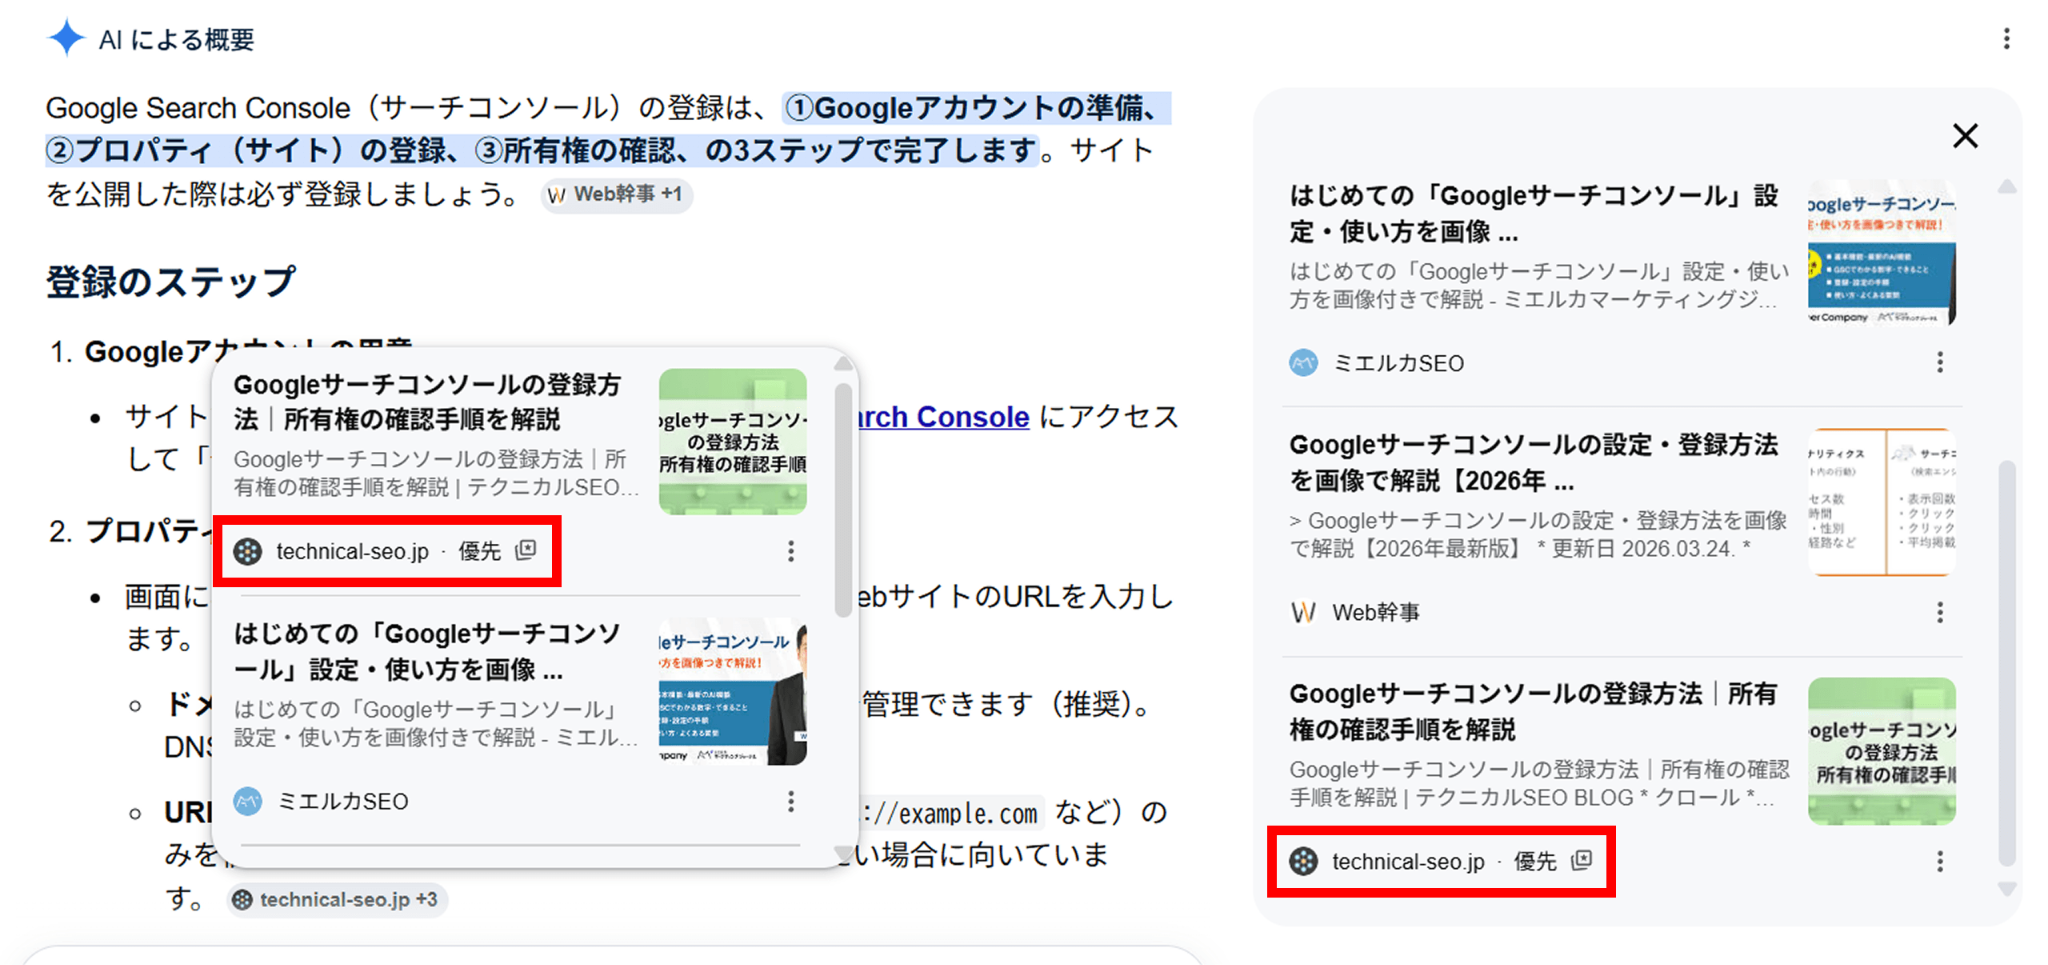Click the 登録のステップ heading

tap(171, 281)
